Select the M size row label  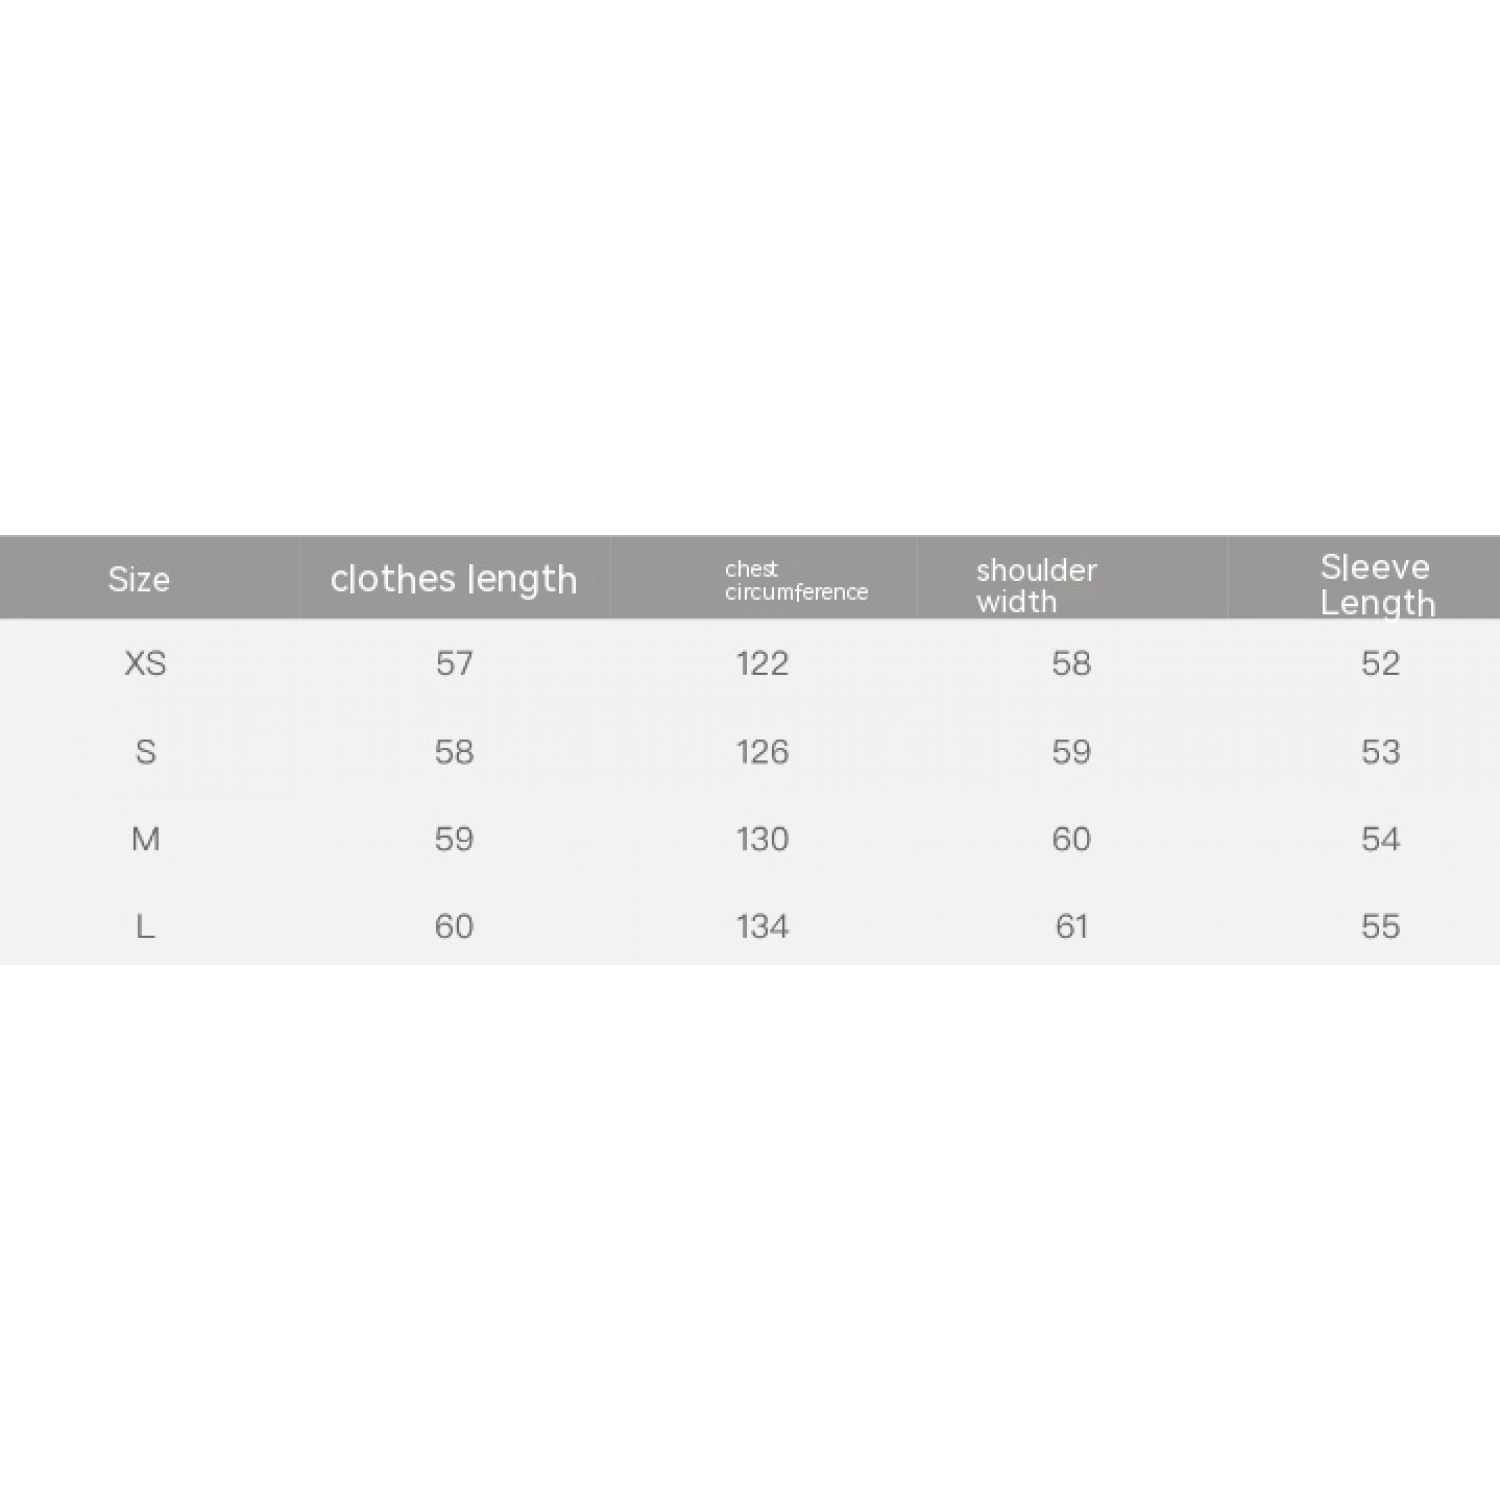pyautogui.click(x=145, y=838)
